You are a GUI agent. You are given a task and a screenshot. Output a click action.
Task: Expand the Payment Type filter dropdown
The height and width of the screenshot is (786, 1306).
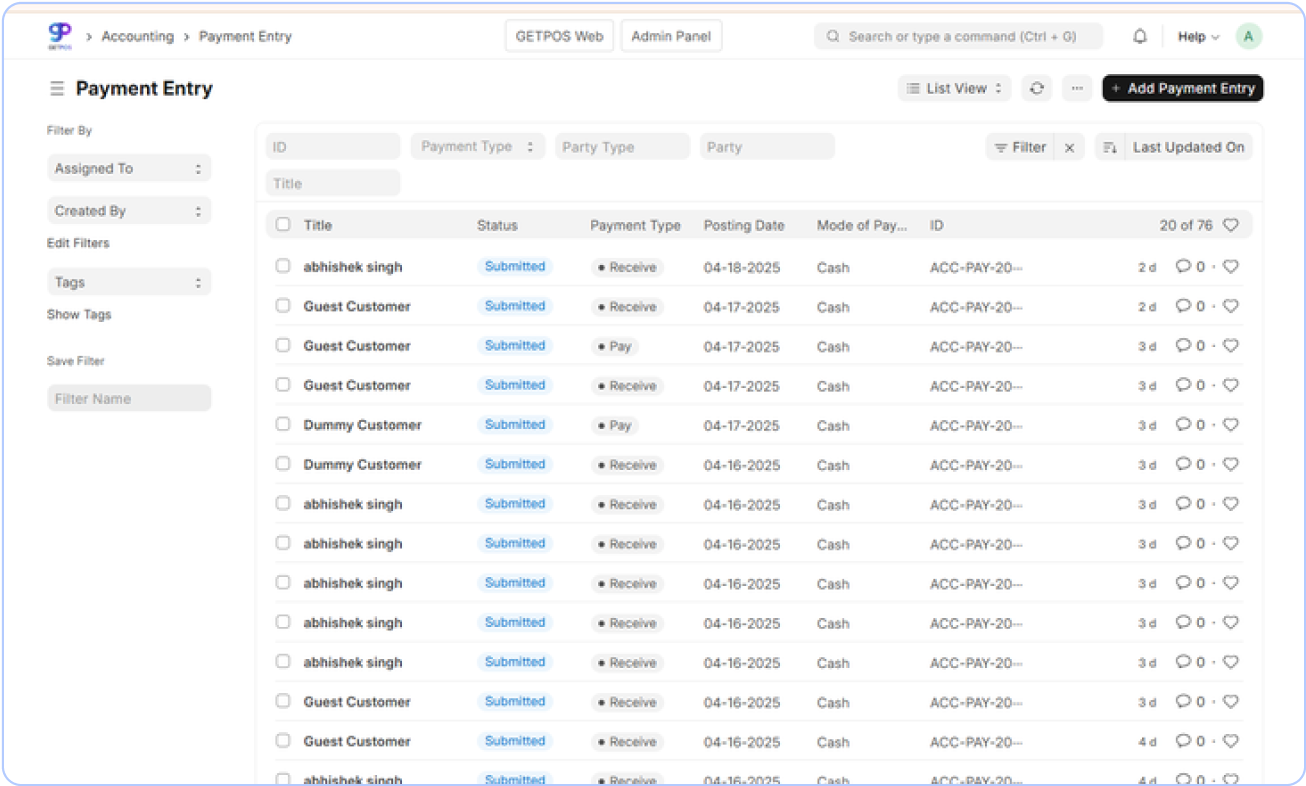click(478, 147)
